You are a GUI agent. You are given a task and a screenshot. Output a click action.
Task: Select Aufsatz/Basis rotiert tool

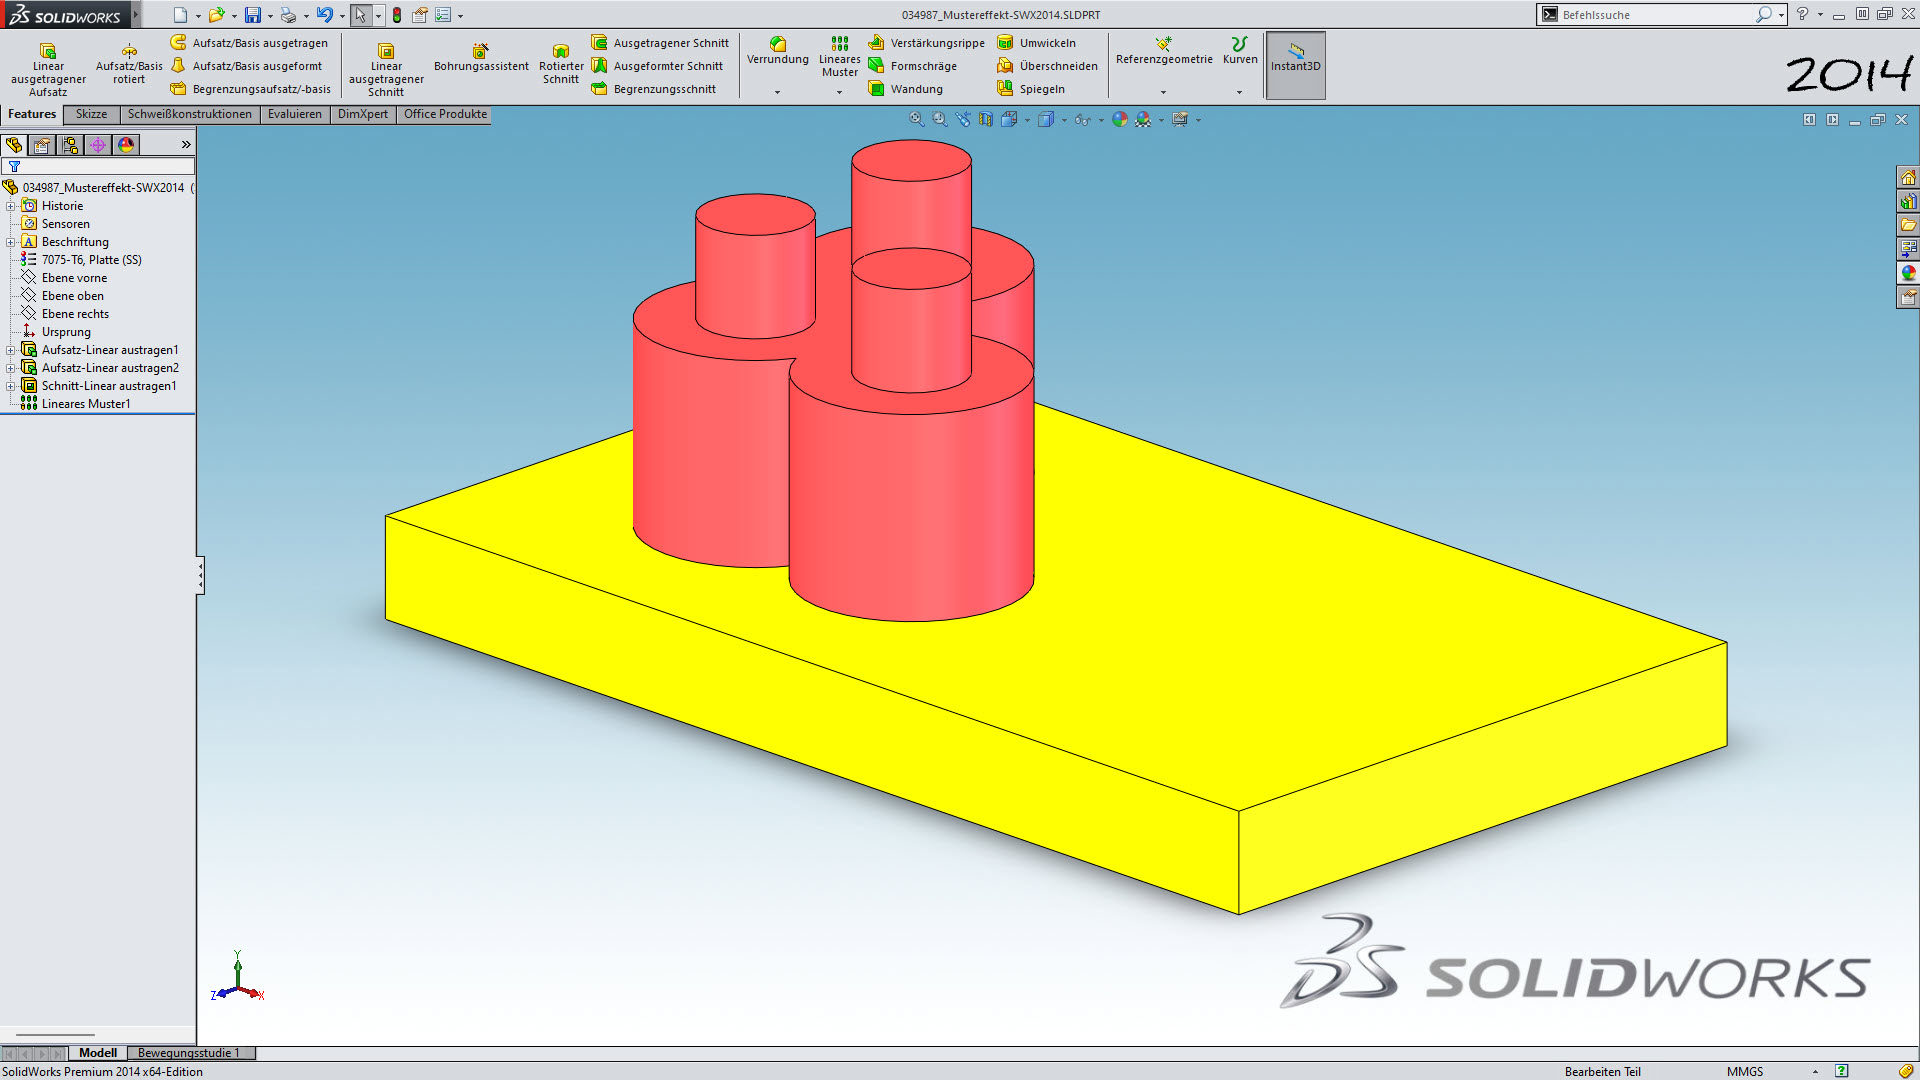(x=129, y=64)
